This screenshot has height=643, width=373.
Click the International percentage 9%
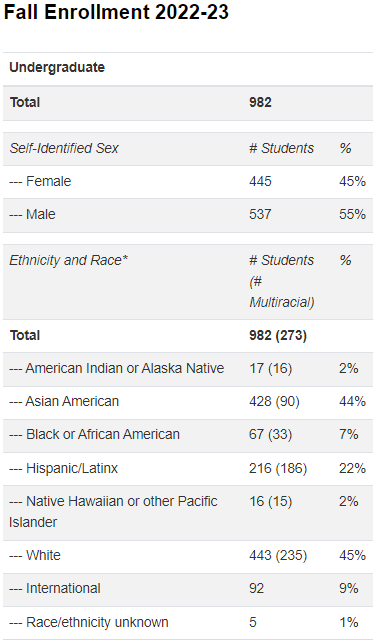point(349,588)
